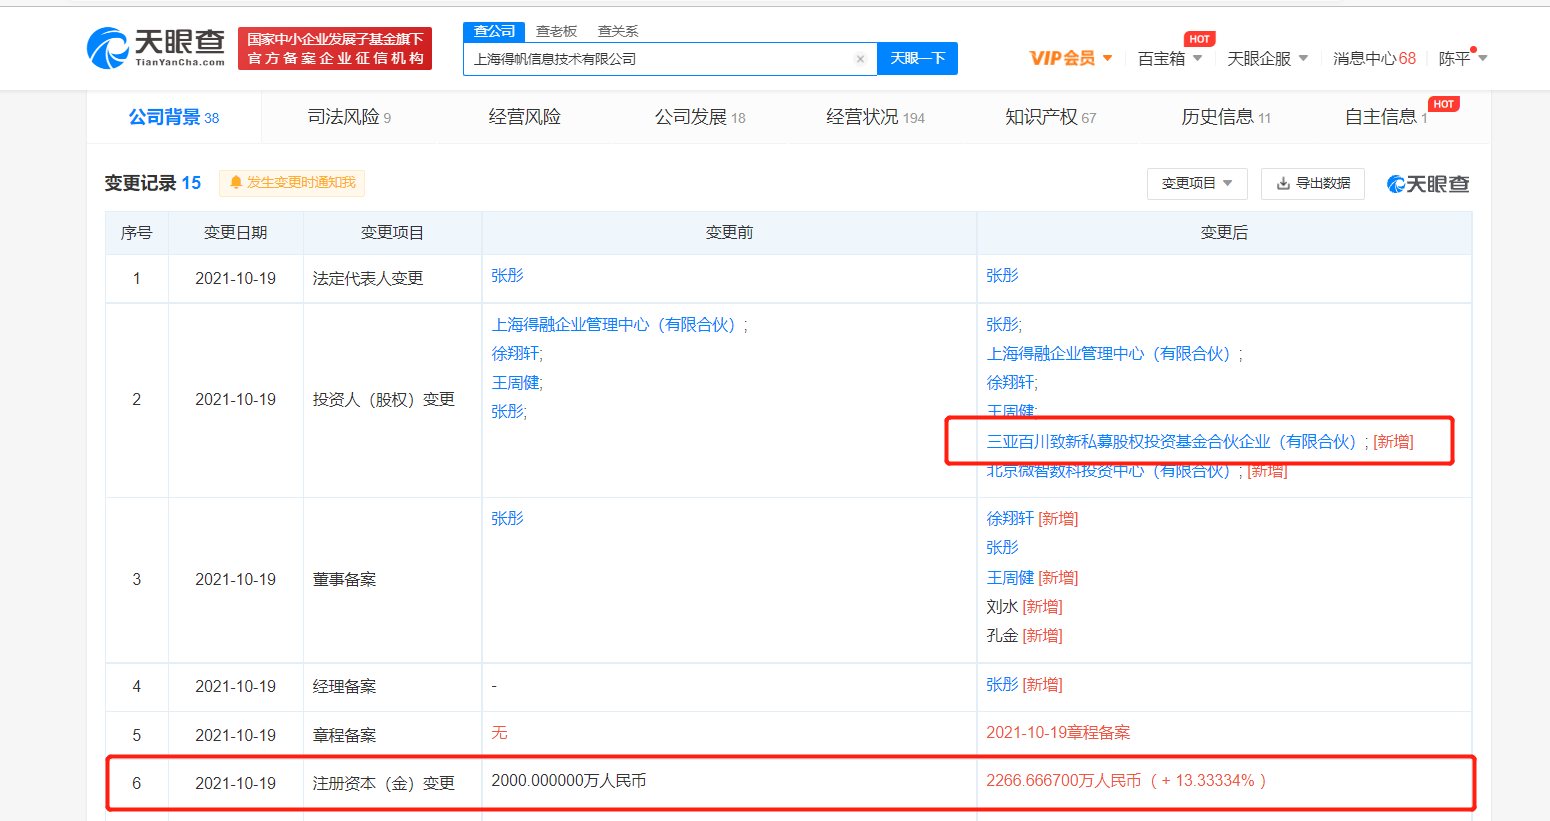Click the national SME fund badge

335,49
